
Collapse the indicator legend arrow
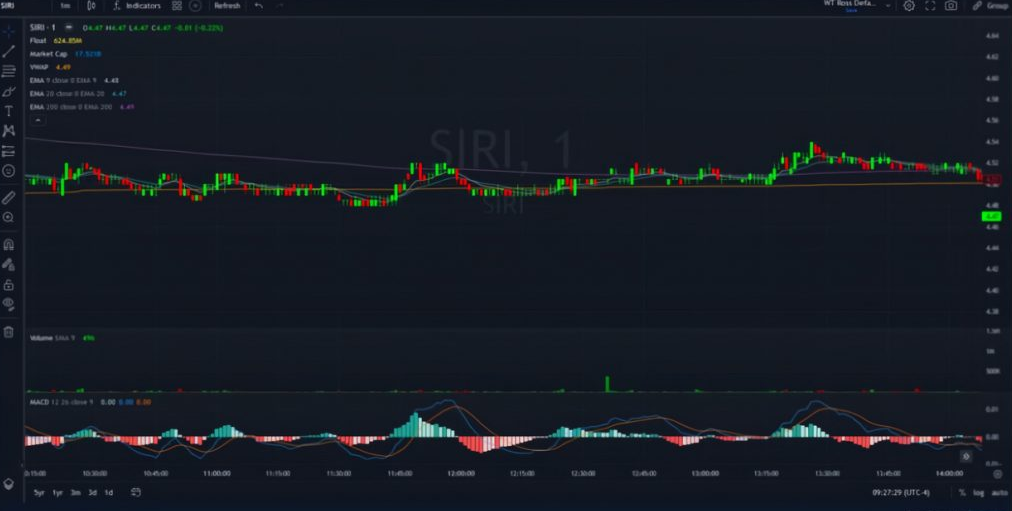pos(37,121)
